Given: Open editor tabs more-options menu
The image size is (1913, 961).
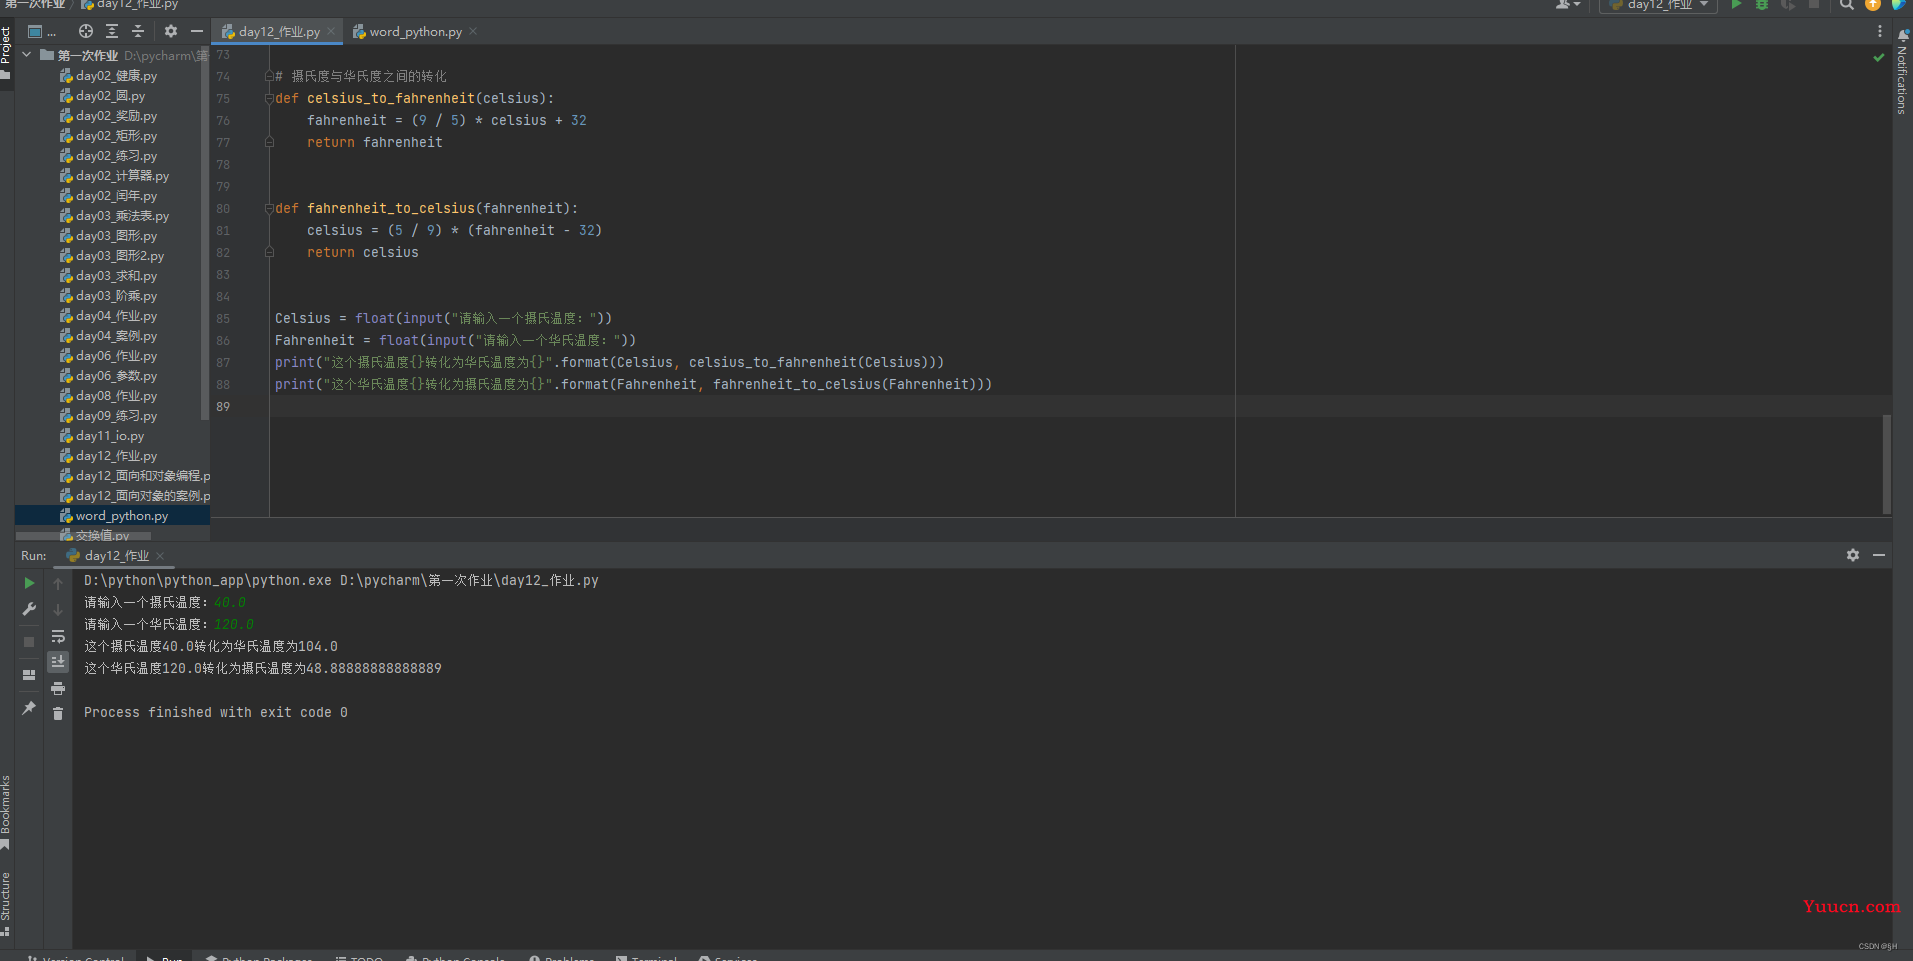Looking at the screenshot, I should (x=1880, y=32).
